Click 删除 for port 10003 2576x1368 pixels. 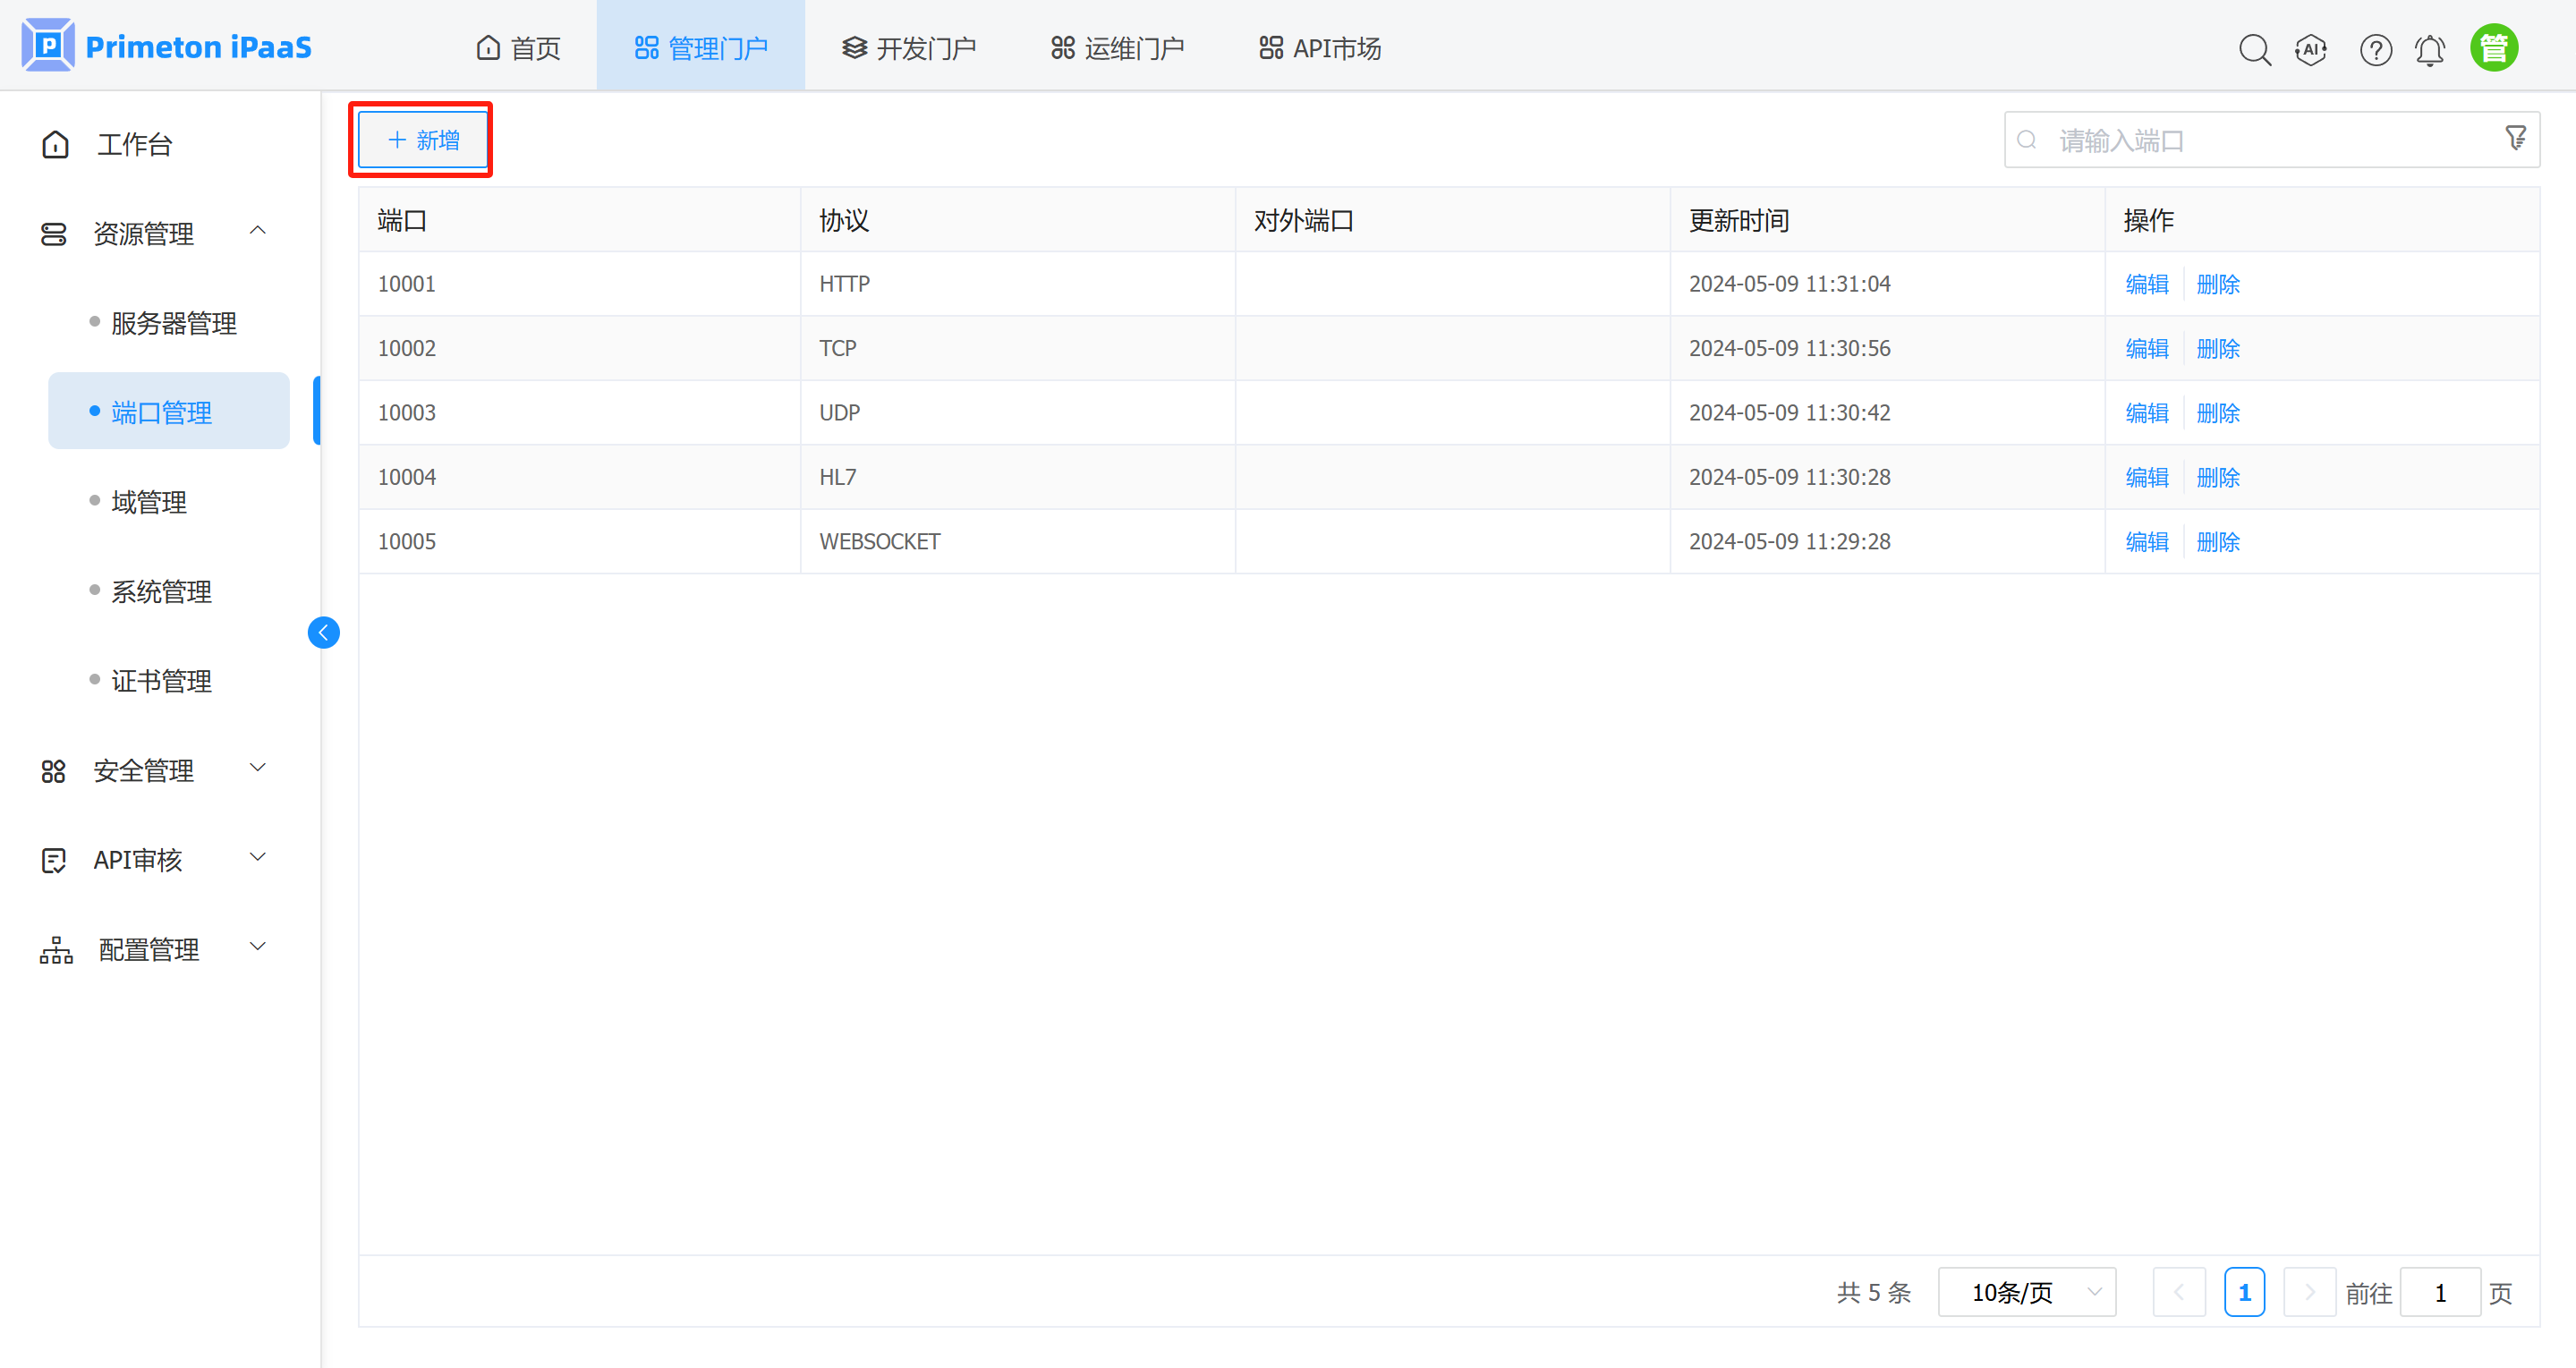pyautogui.click(x=2218, y=412)
